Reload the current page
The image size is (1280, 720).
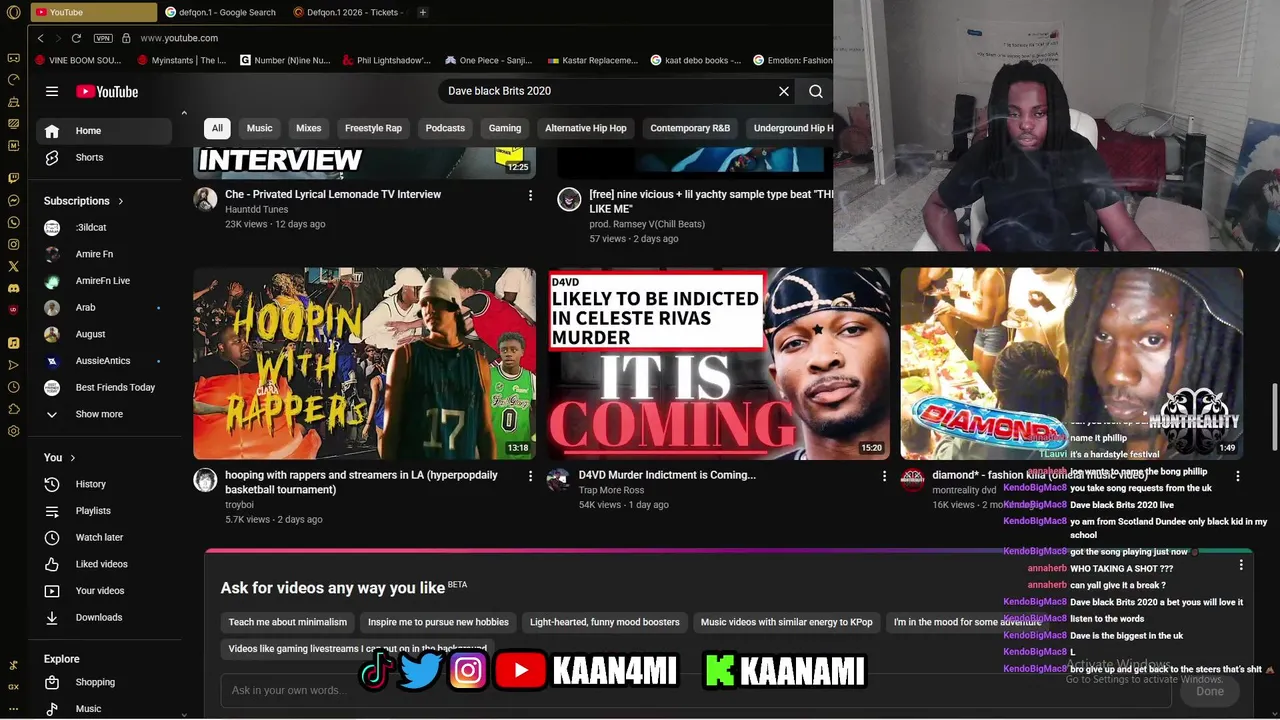pos(76,38)
